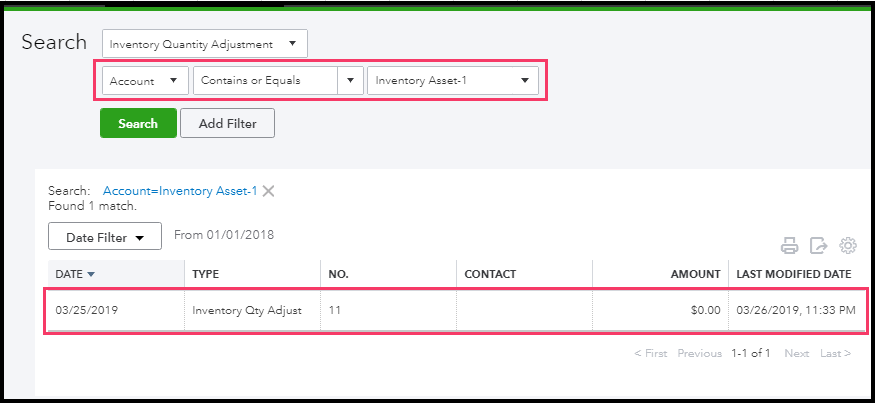Screen dimensions: 875x403
Task: Click the print icon above the results
Action: coord(789,245)
